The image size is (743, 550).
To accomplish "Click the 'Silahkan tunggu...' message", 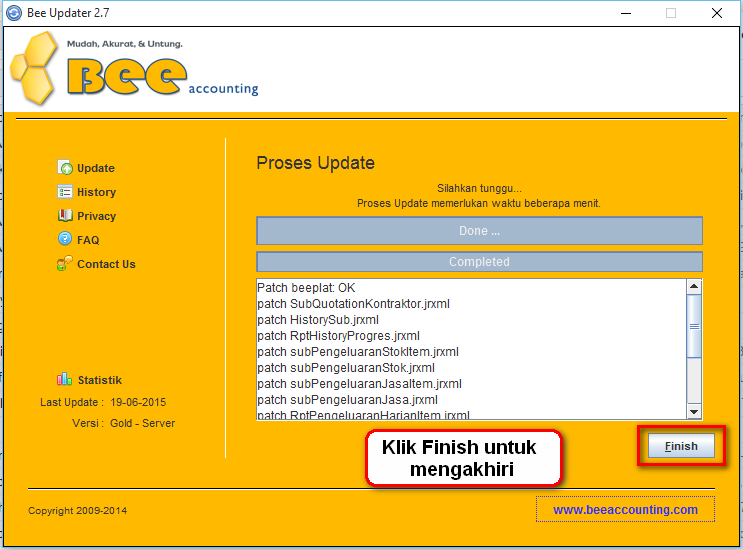I will [479, 189].
